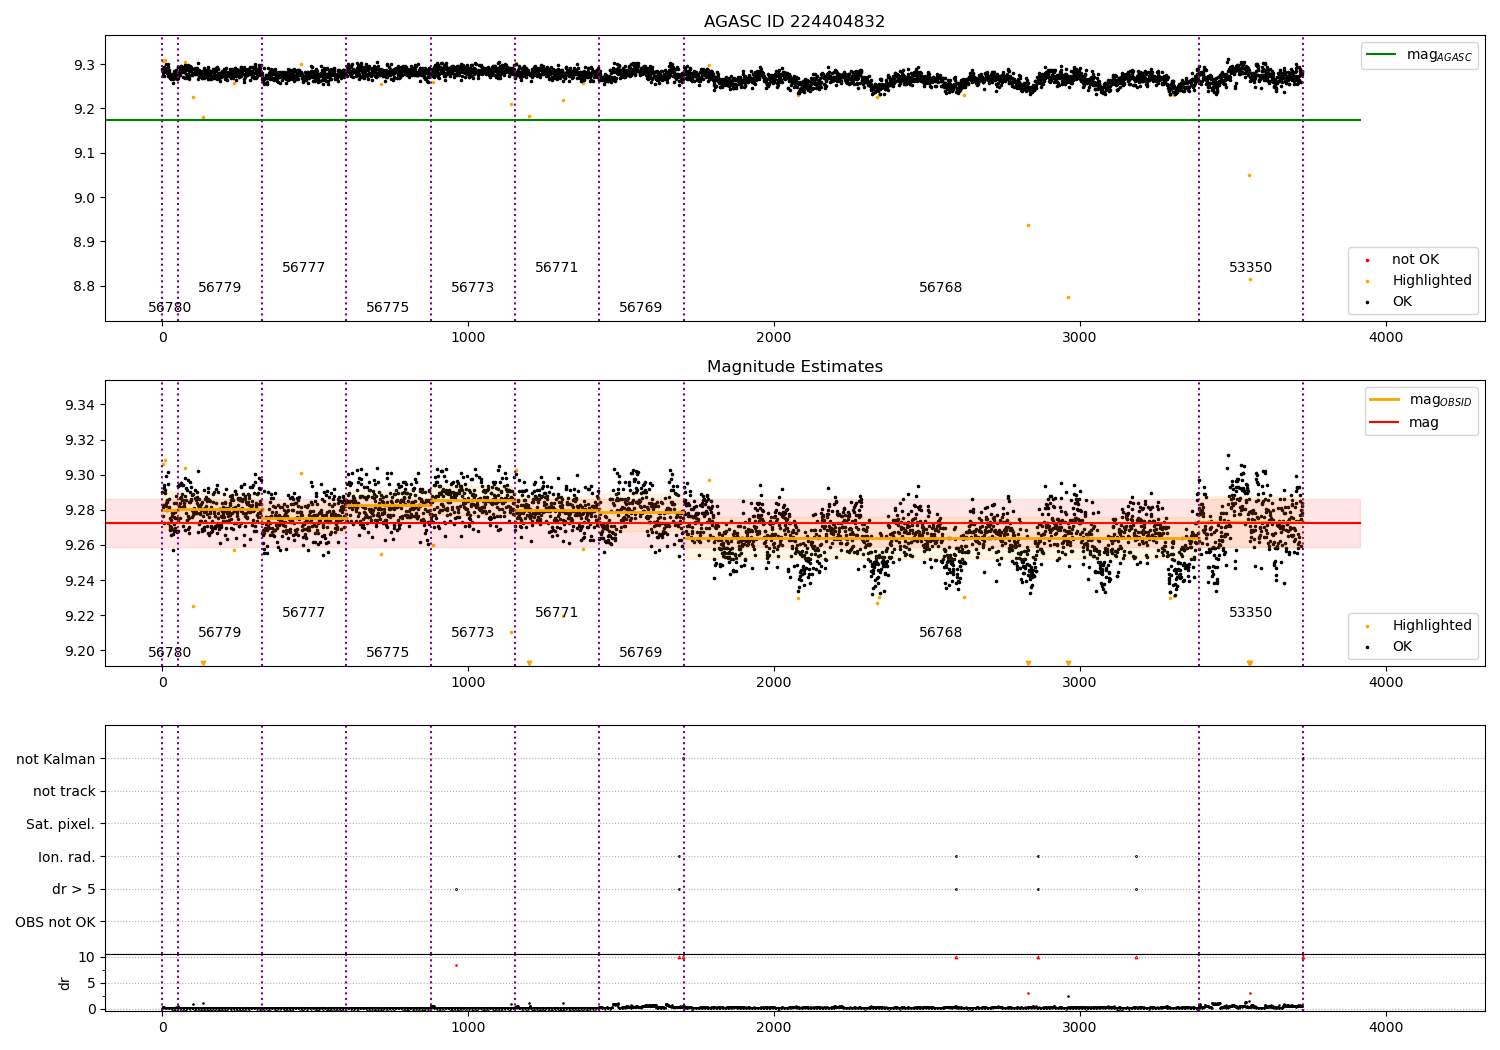Click OBSID label 56768 in the top plot

coord(940,287)
